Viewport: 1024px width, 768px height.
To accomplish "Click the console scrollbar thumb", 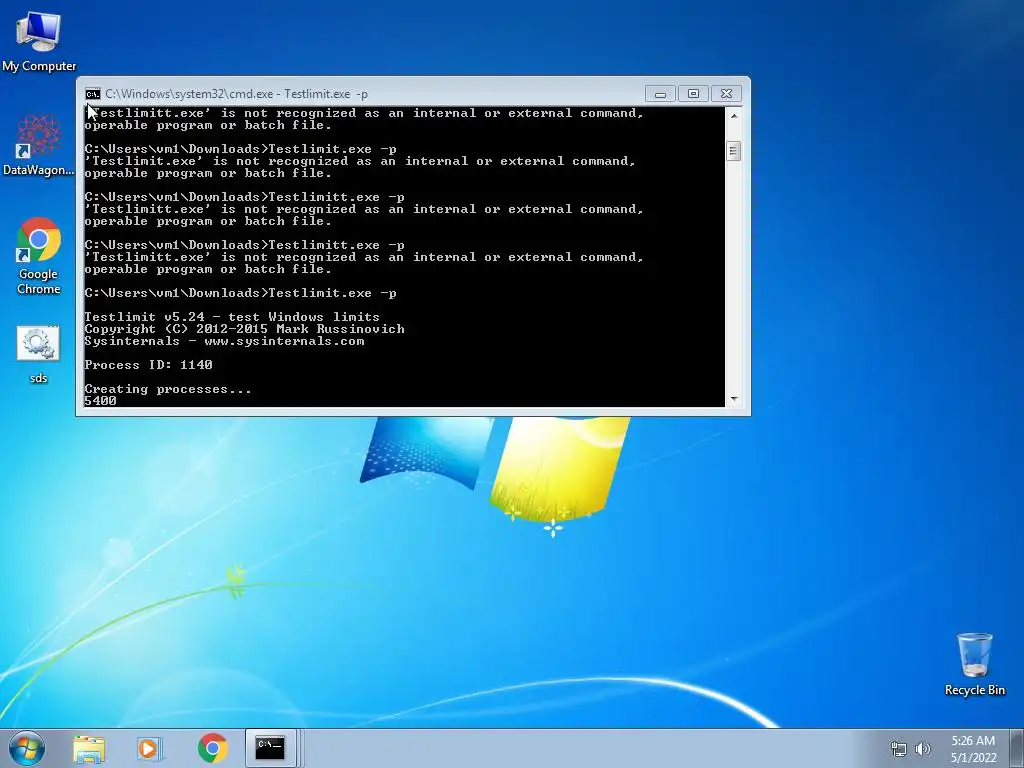I will [x=734, y=152].
